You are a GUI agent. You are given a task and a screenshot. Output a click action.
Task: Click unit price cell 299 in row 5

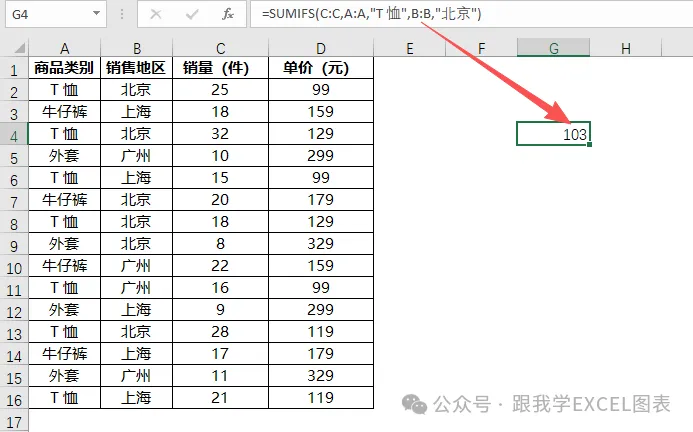click(321, 156)
